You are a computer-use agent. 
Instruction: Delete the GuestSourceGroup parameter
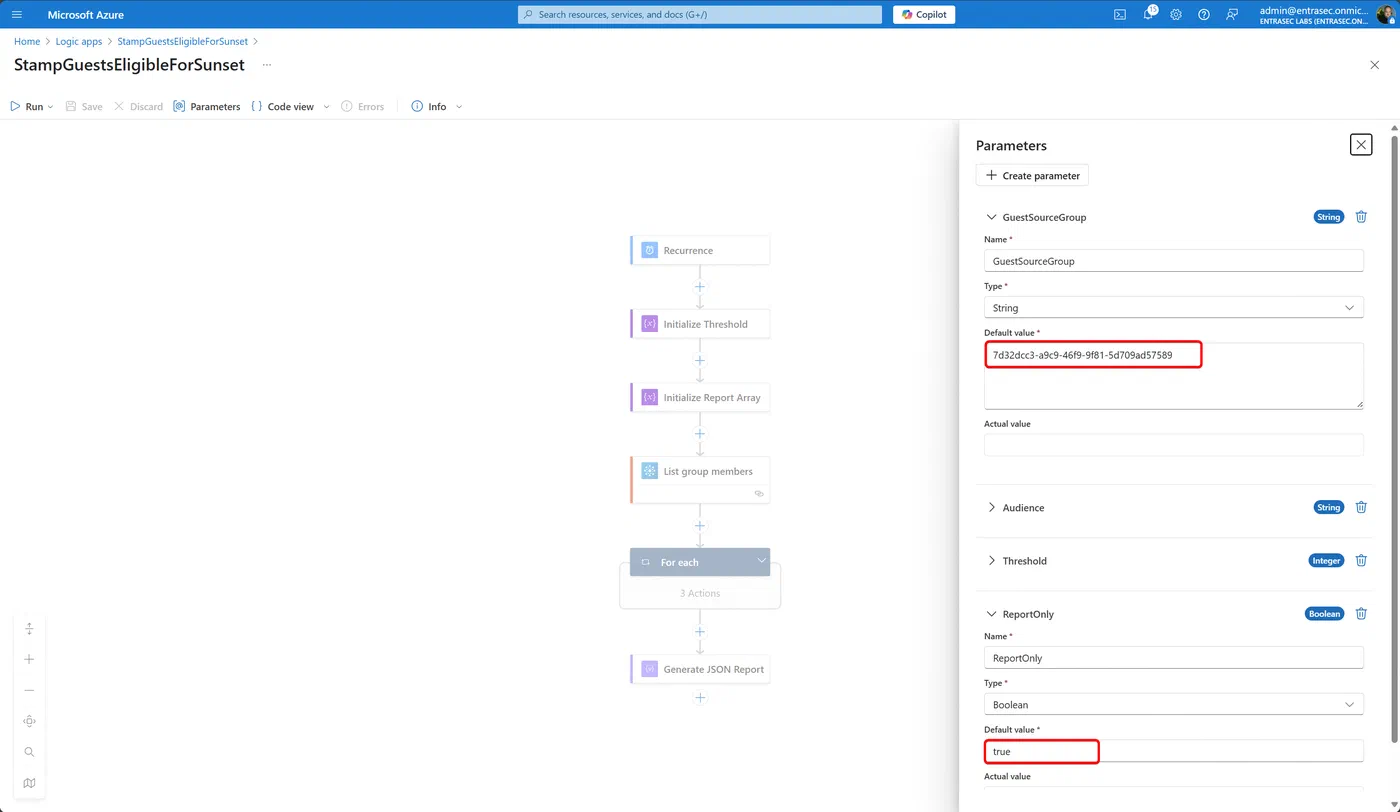coord(1361,217)
